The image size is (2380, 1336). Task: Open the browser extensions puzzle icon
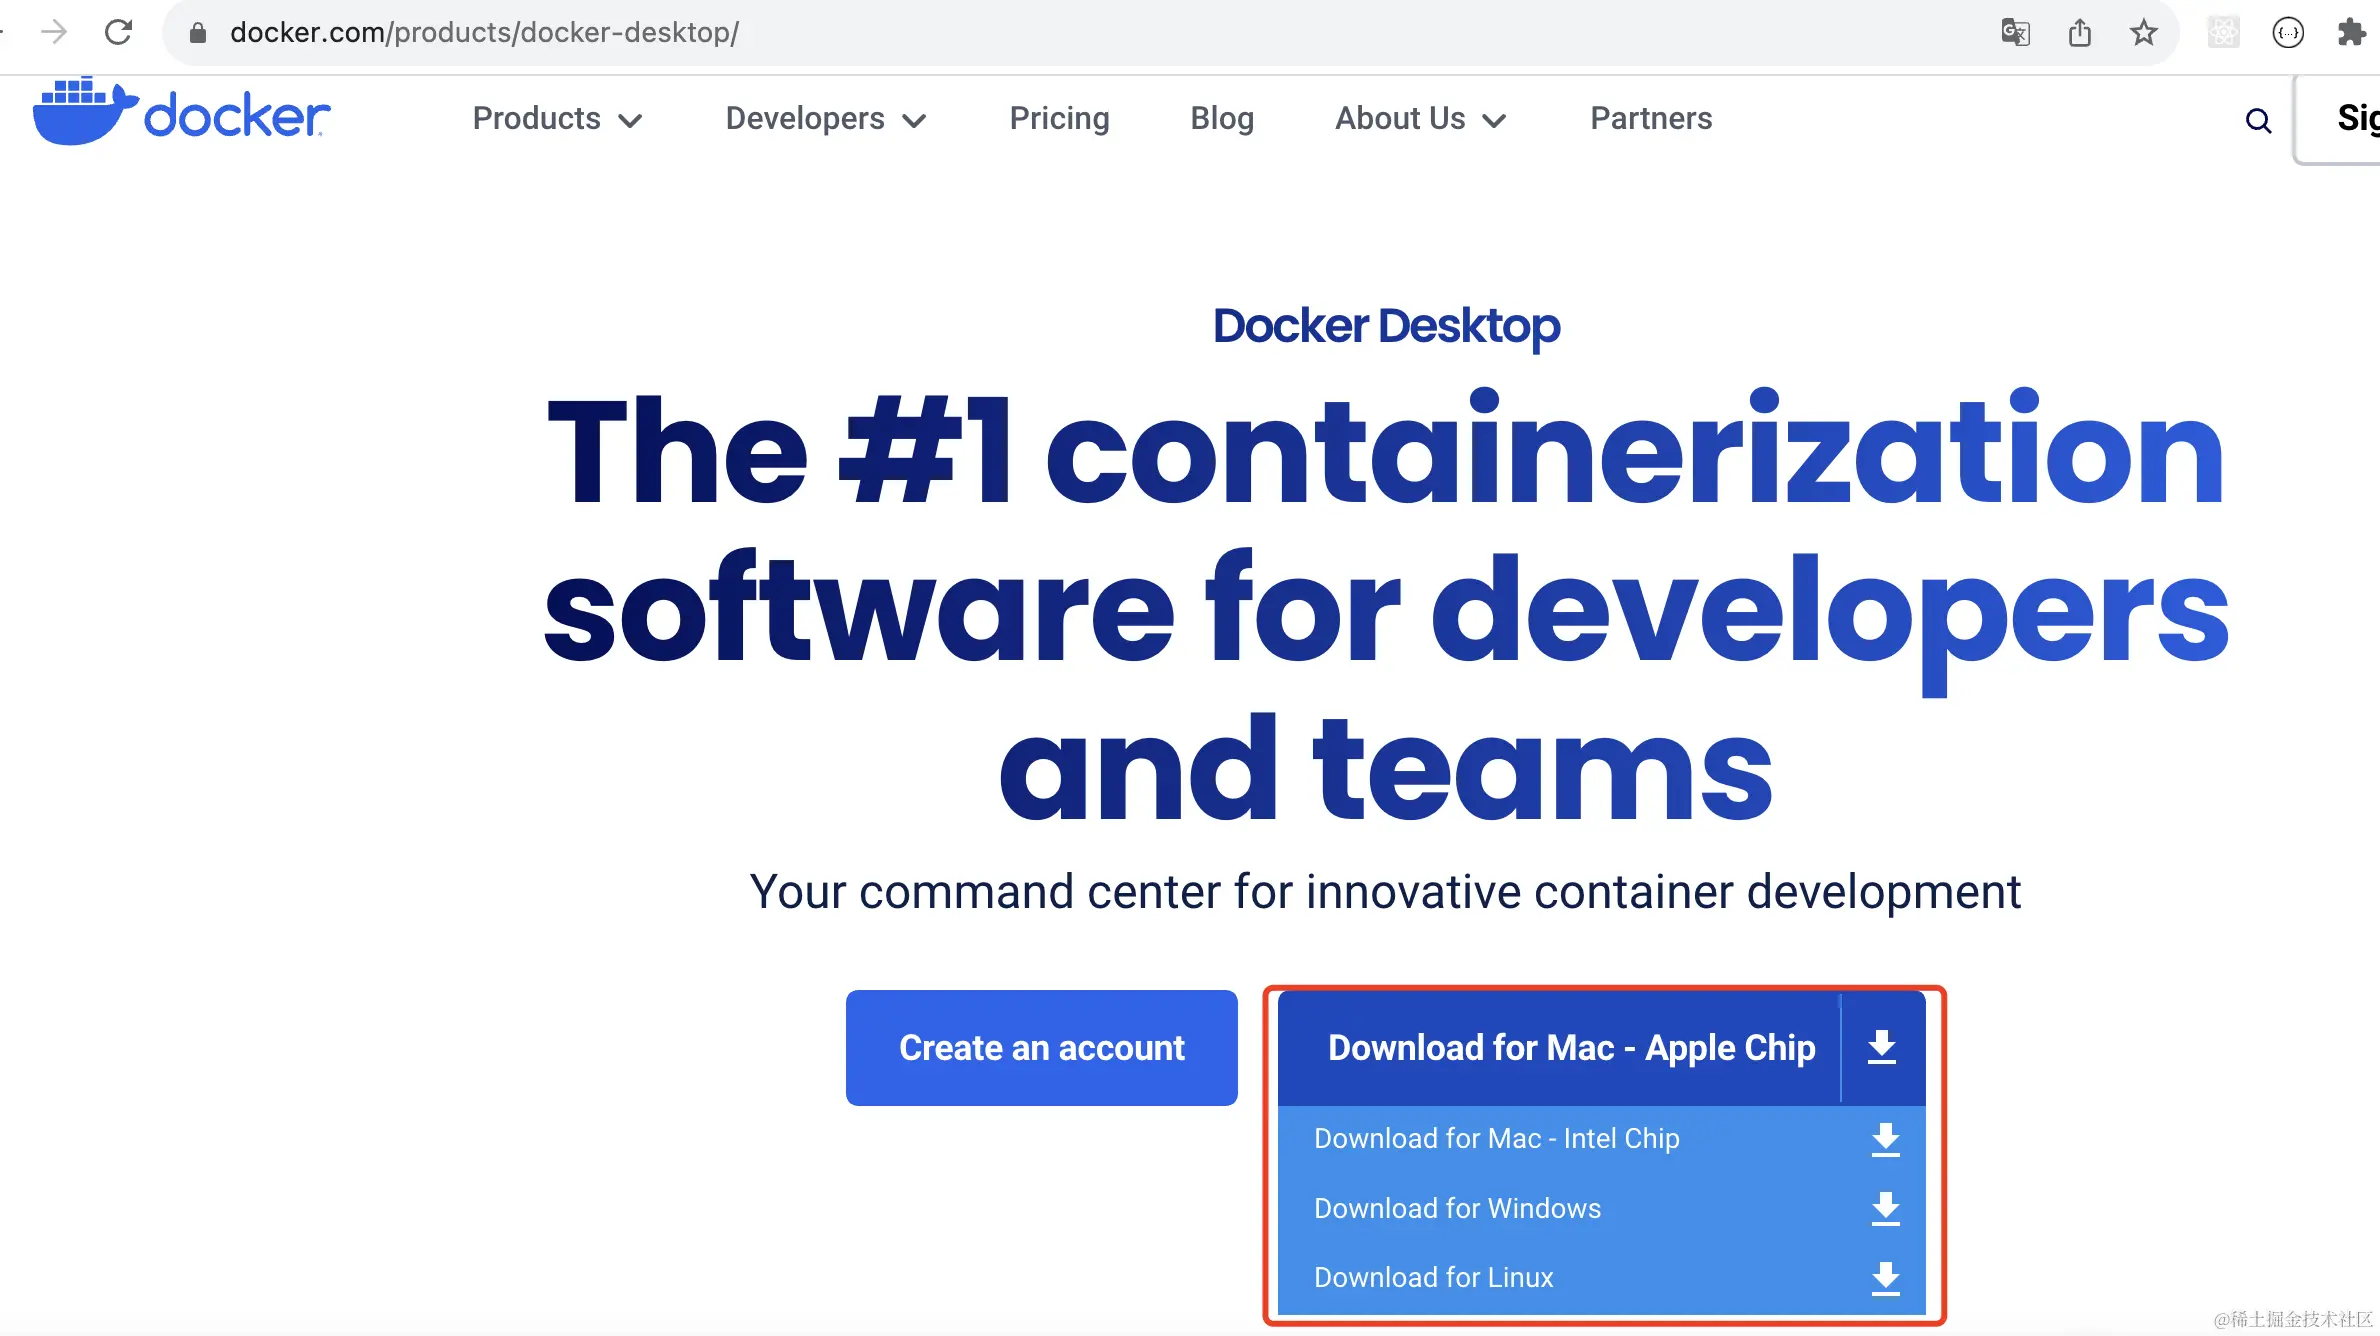pyautogui.click(x=2351, y=33)
